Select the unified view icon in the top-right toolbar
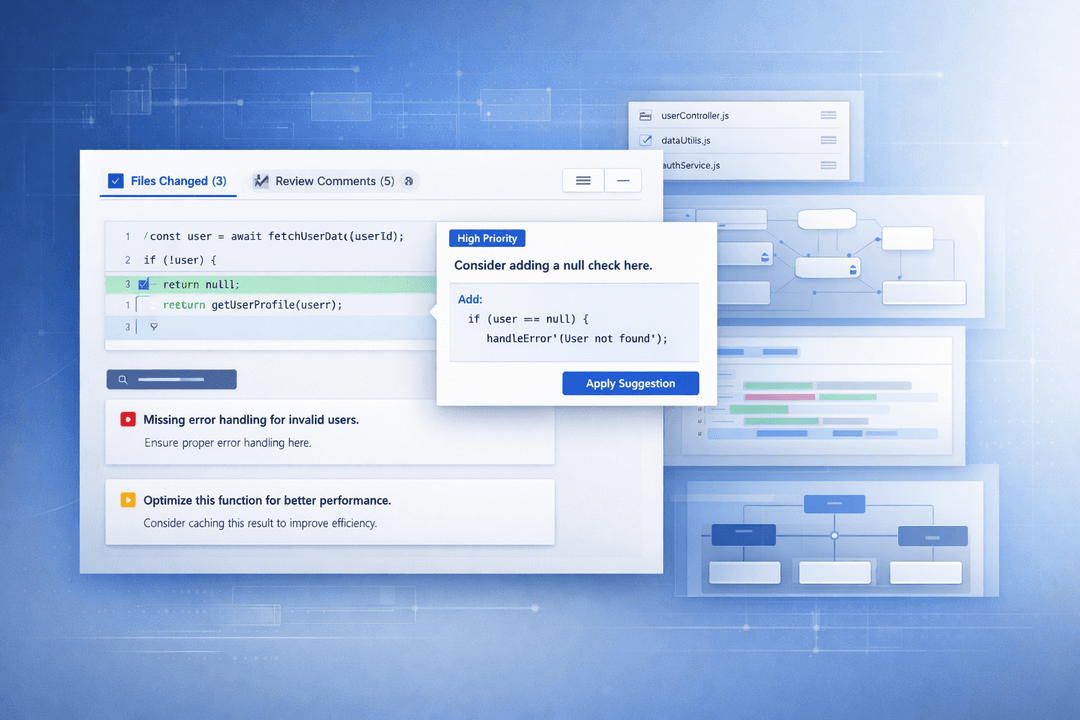Screen dimensions: 1080x720 coord(583,180)
